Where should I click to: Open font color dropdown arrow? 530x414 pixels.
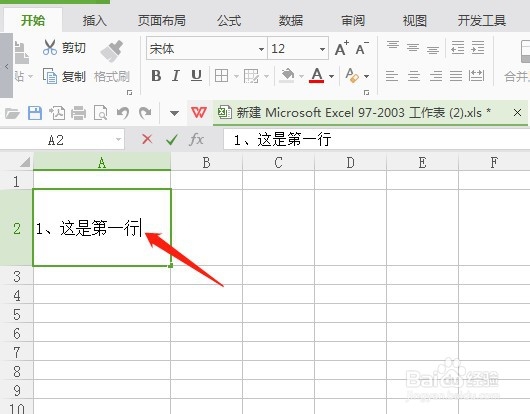tap(332, 76)
